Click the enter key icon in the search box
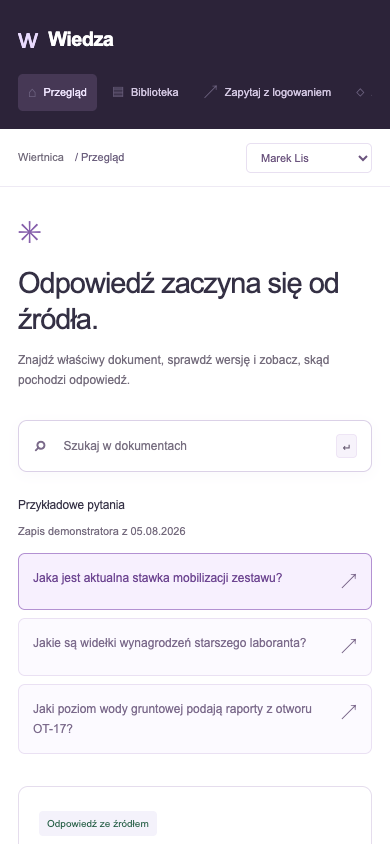 pyautogui.click(x=346, y=446)
